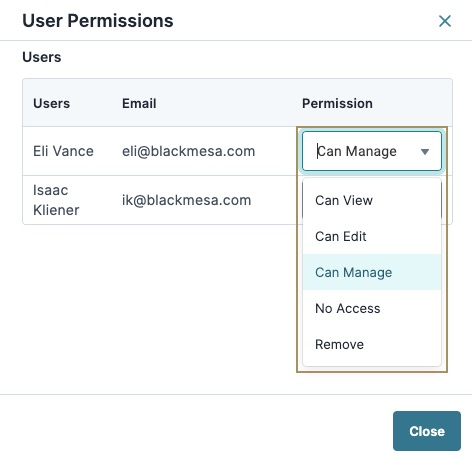Click the Isaac Kliener user name cell
Image resolution: width=472 pixels, height=459 pixels.
pos(56,200)
